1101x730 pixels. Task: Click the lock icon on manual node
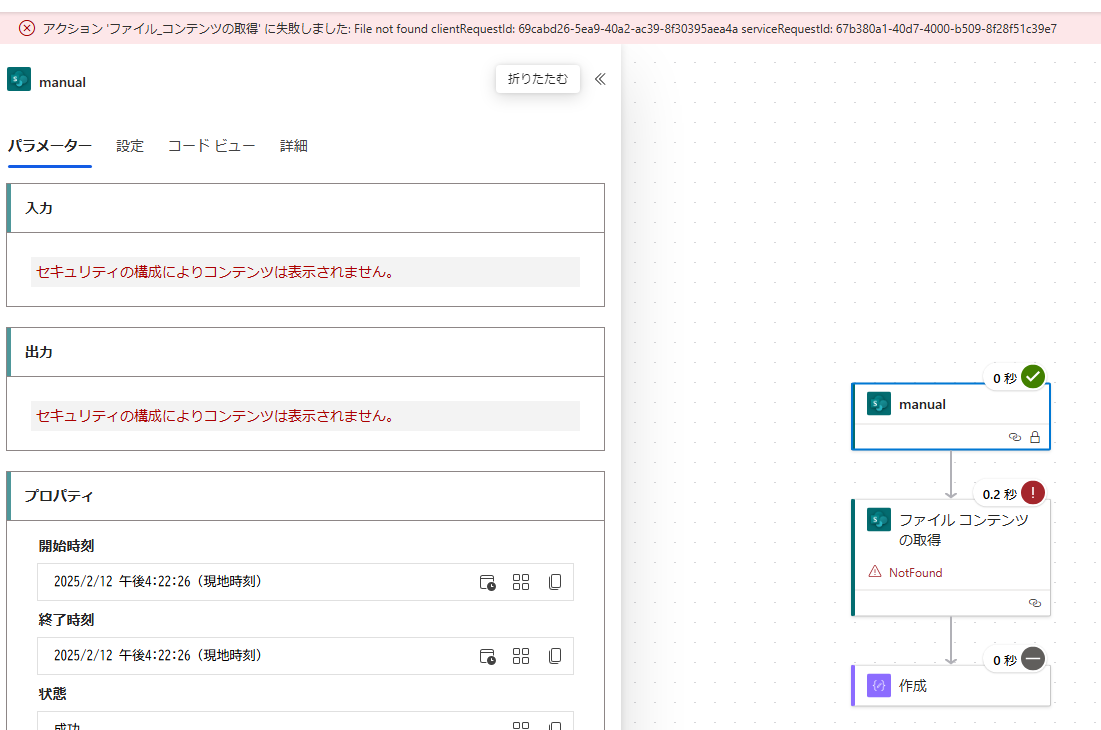coord(1035,437)
